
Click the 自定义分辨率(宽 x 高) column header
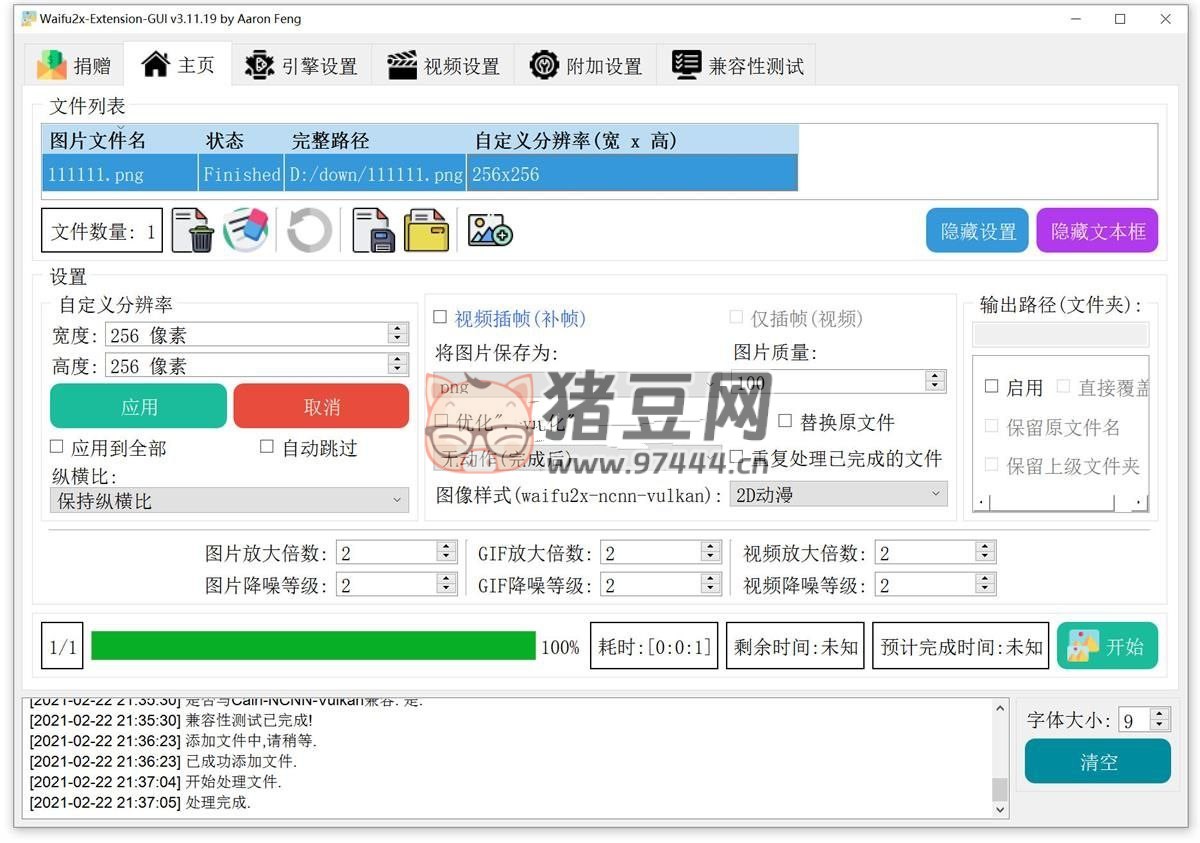tap(632, 140)
